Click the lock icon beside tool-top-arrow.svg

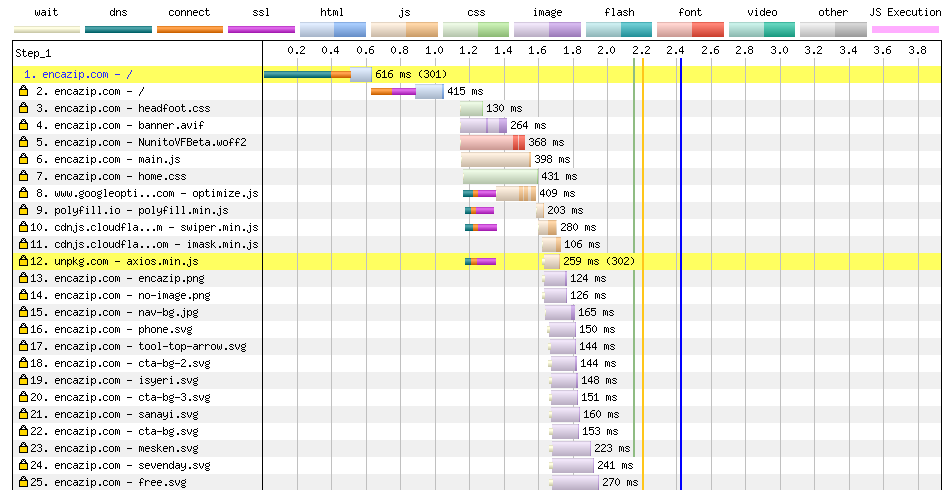24,347
